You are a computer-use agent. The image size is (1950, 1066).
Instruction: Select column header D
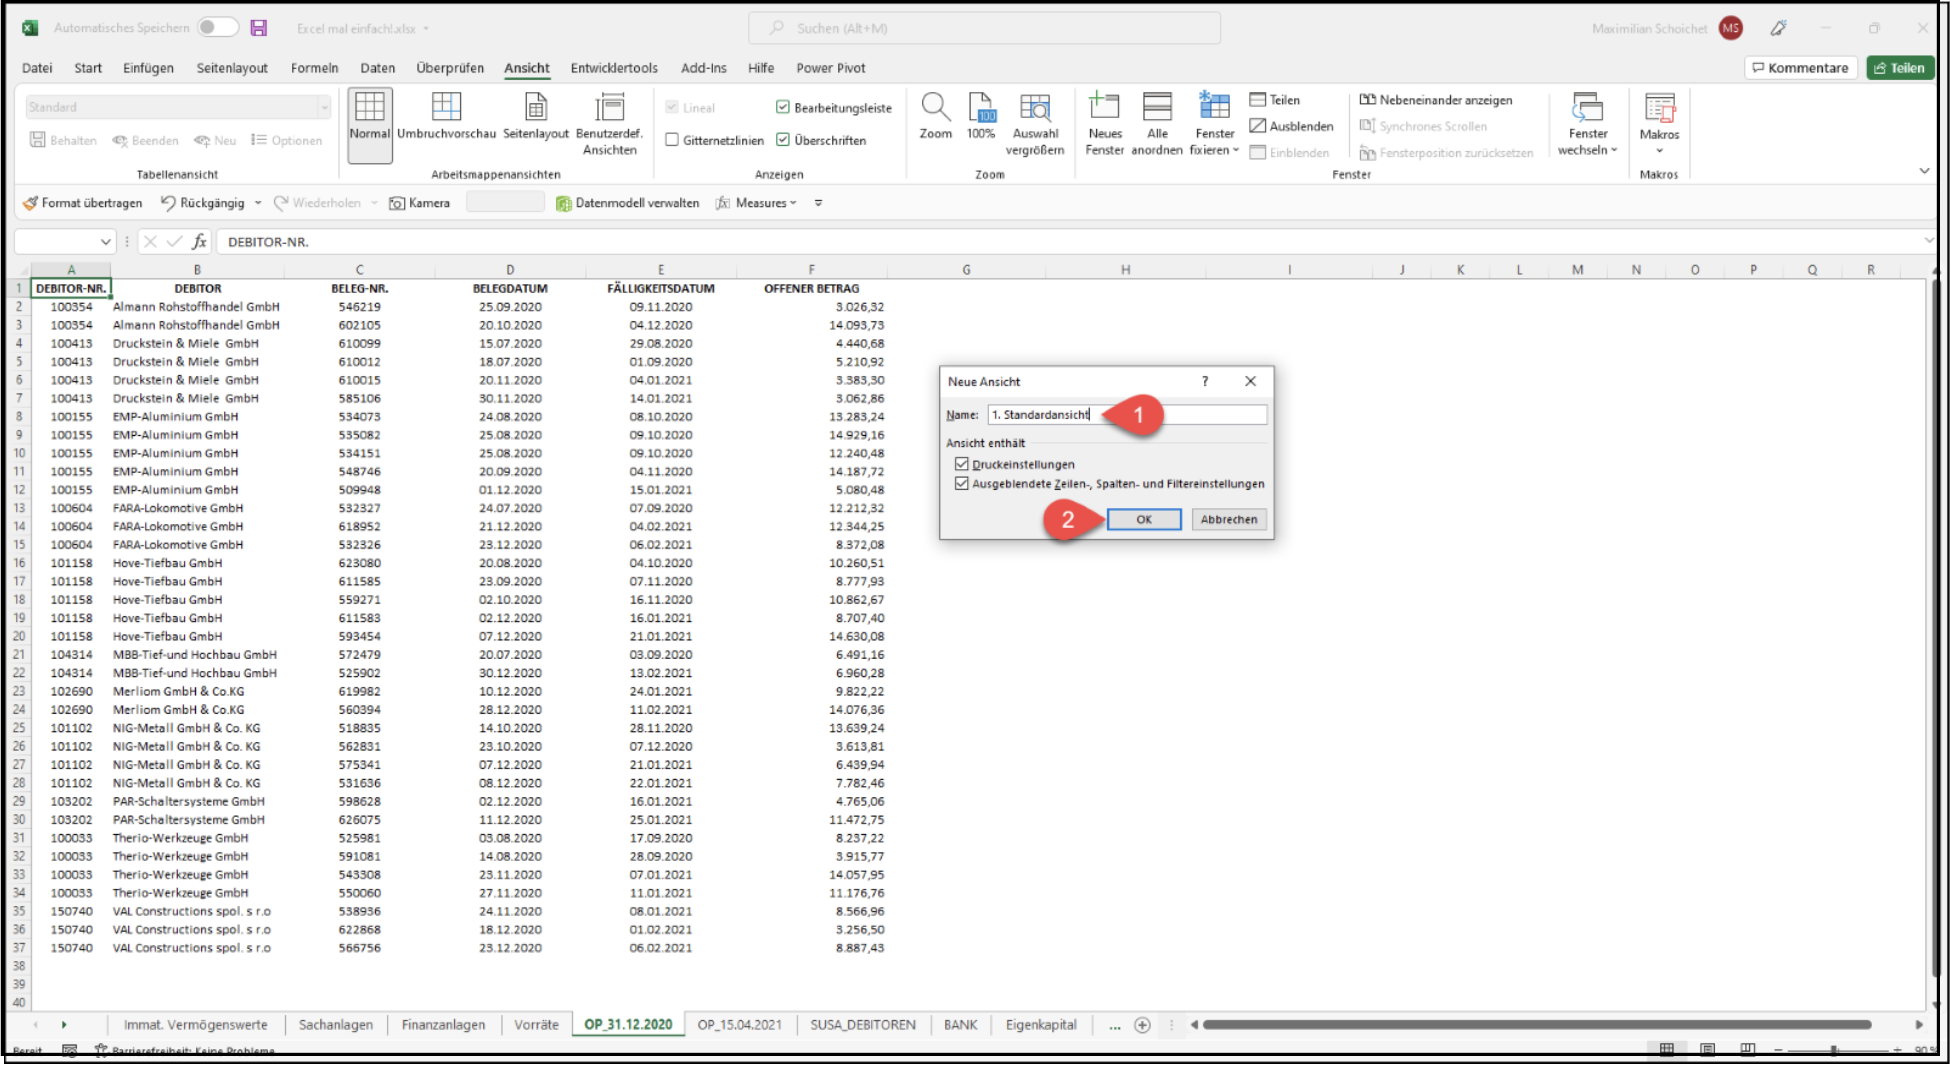510,270
